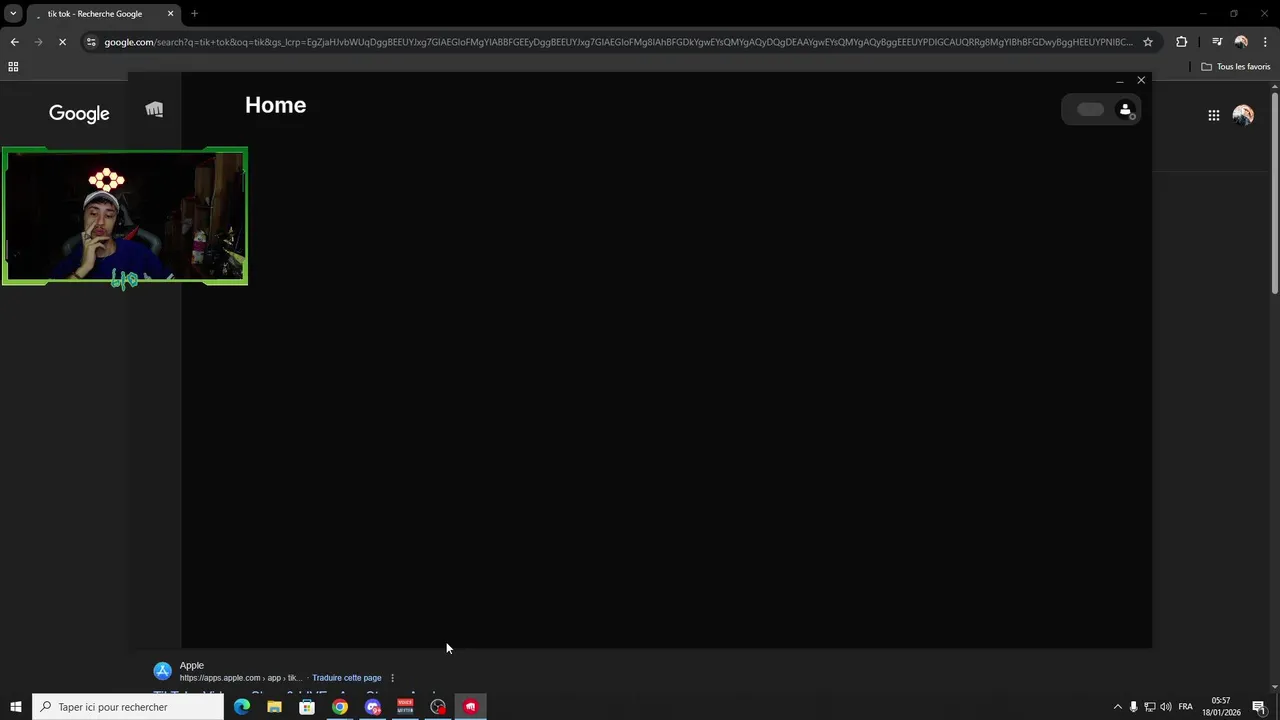This screenshot has width=1280, height=720.
Task: Open the Windows Start menu
Action: [15, 707]
